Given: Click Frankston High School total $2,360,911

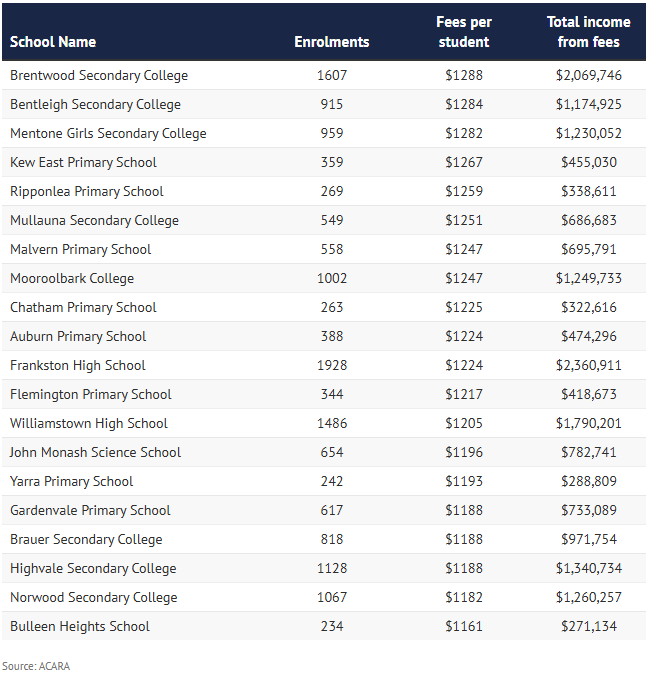Looking at the screenshot, I should 589,365.
